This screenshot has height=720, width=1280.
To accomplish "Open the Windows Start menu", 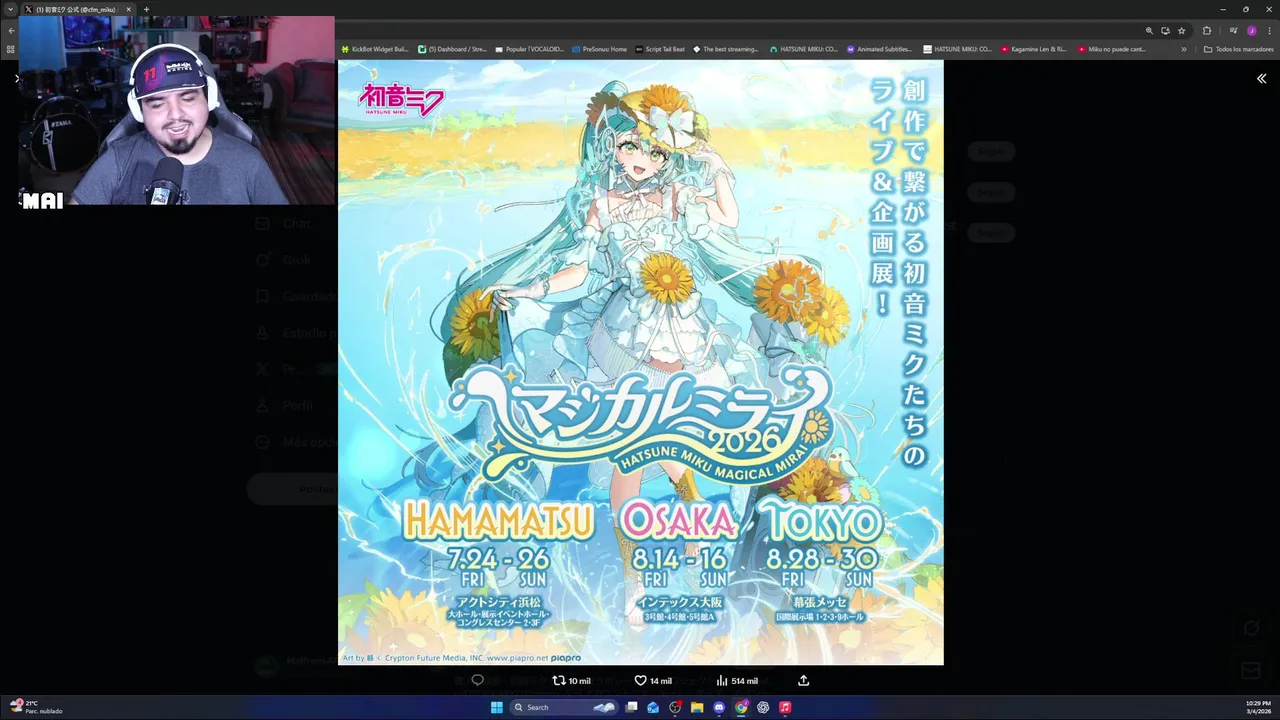I will [x=497, y=707].
